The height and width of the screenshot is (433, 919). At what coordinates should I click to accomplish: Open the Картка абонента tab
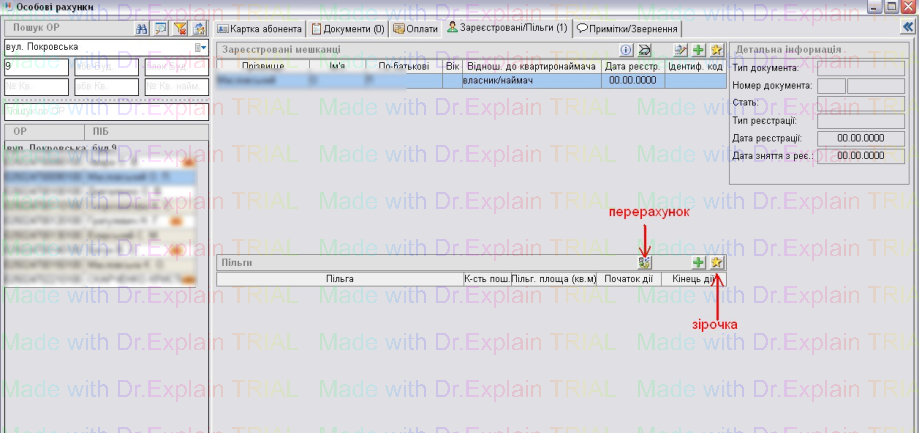pyautogui.click(x=260, y=29)
